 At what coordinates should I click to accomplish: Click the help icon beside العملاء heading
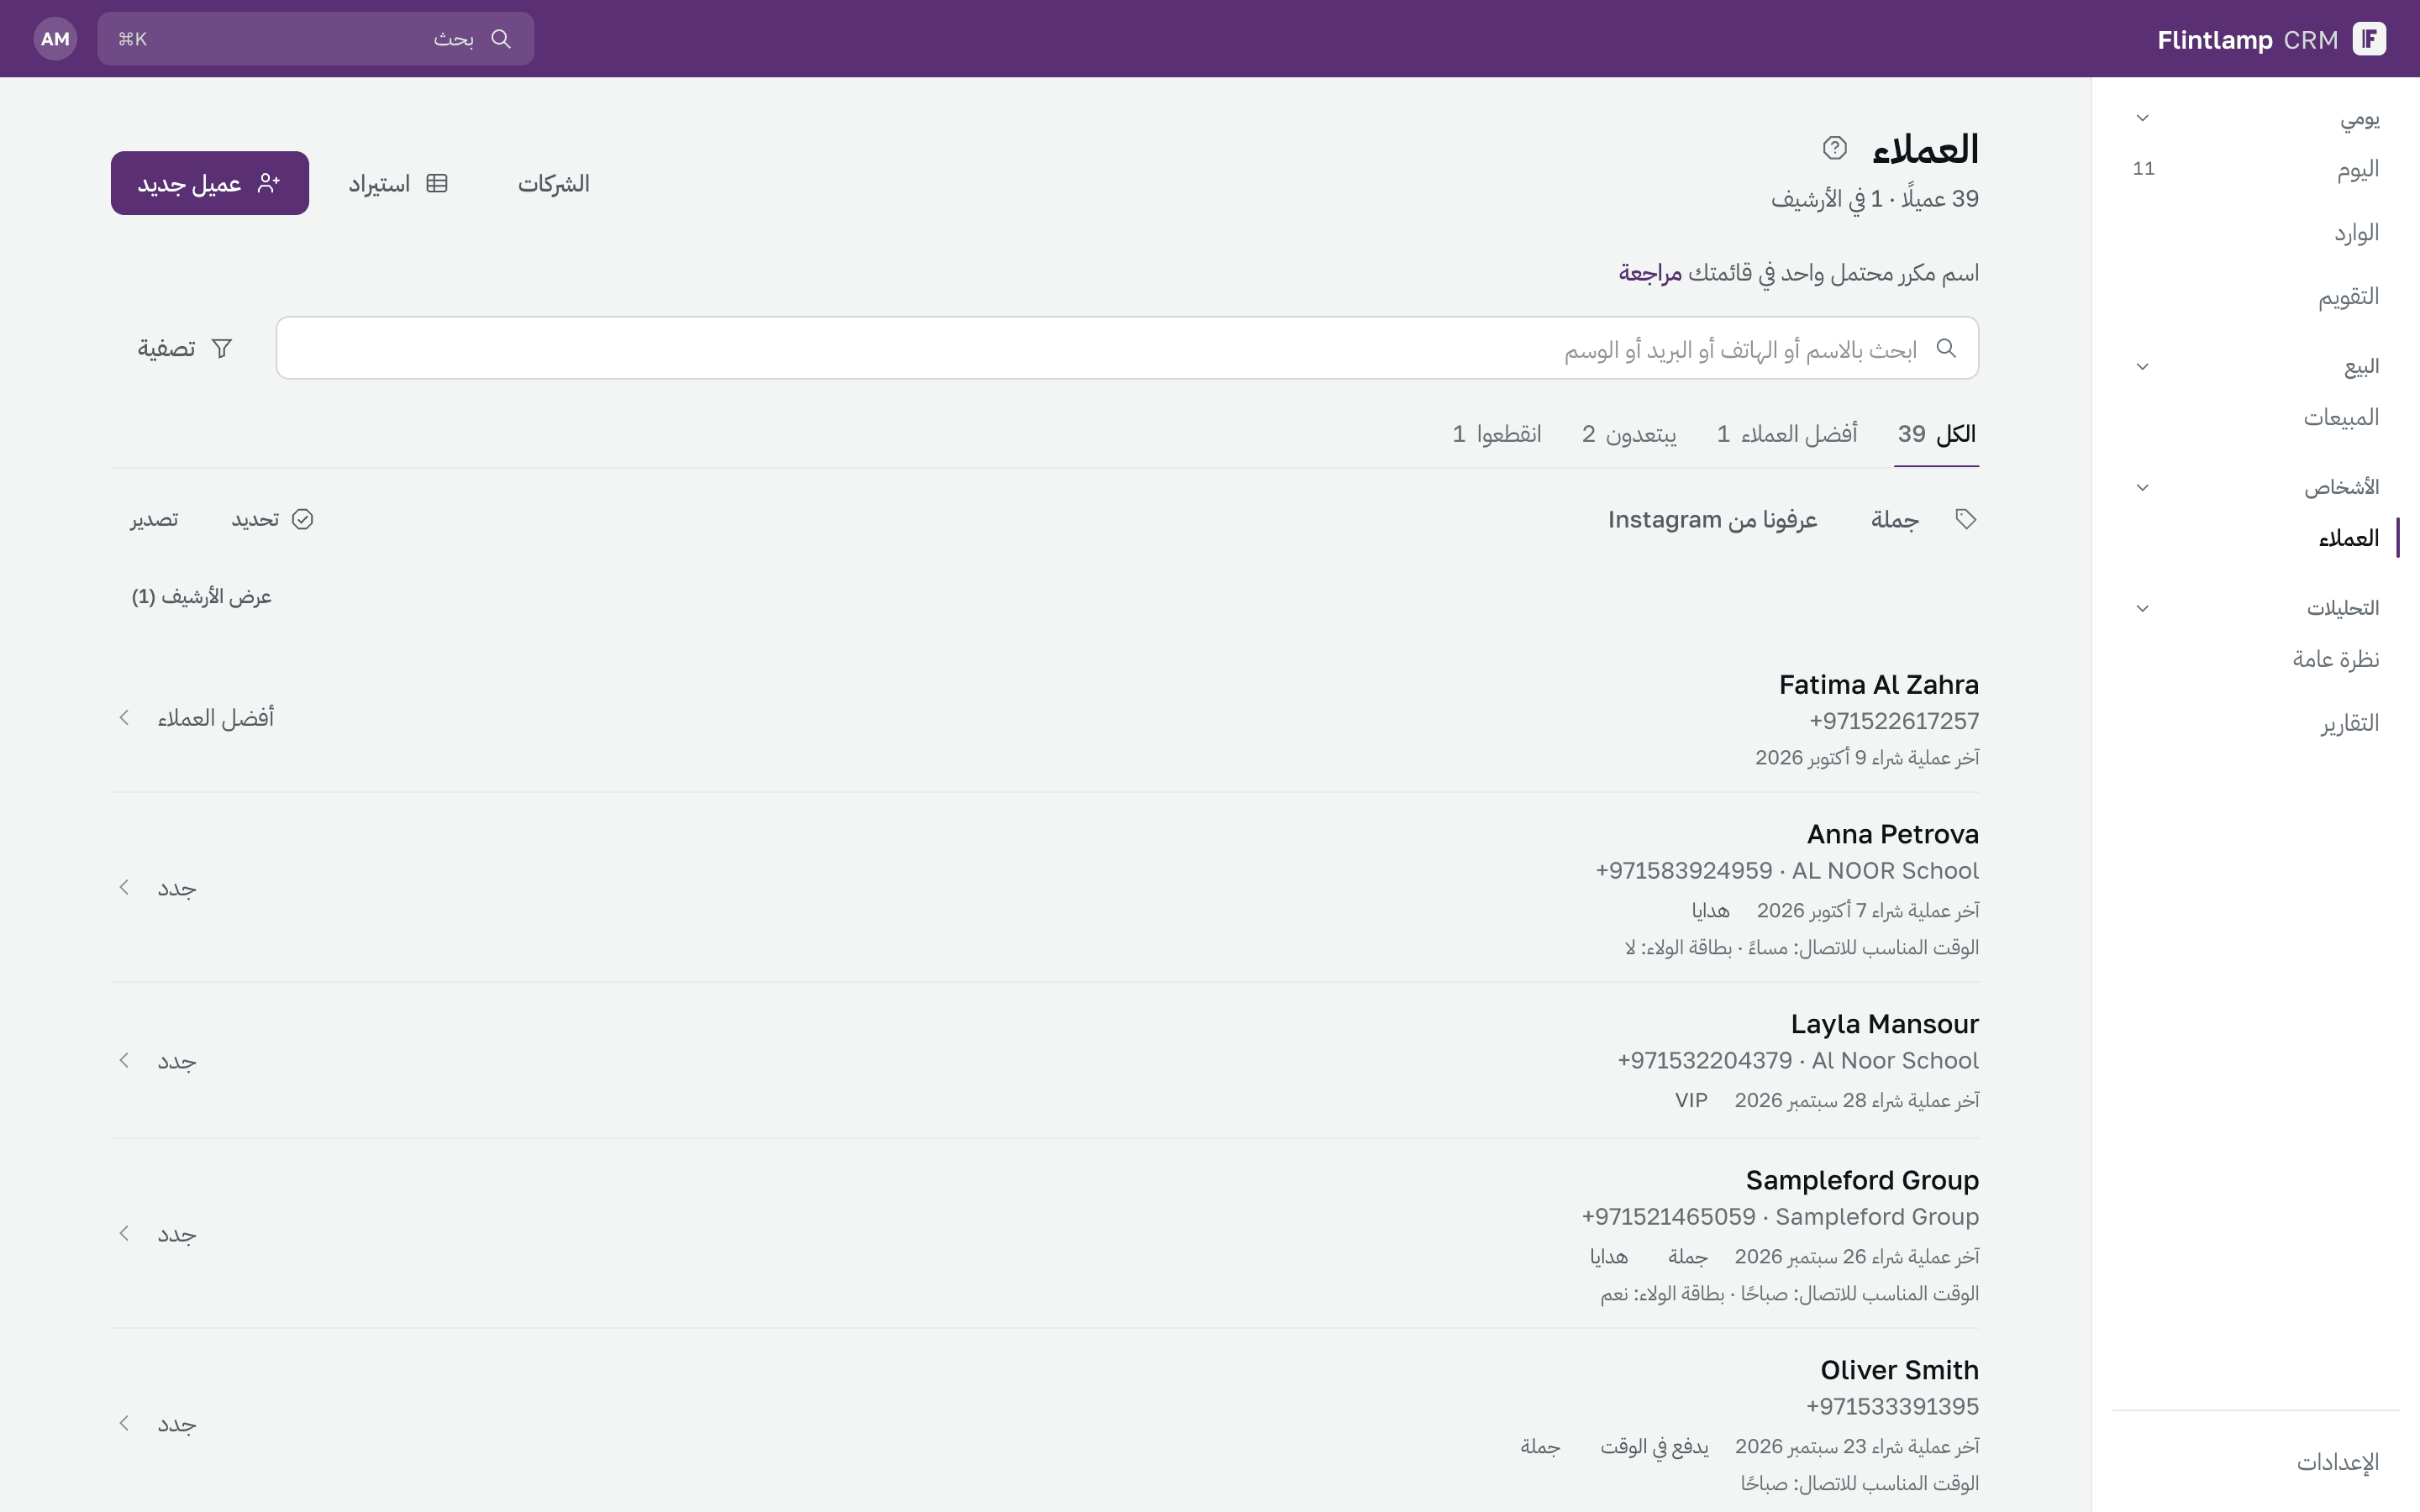click(1834, 148)
